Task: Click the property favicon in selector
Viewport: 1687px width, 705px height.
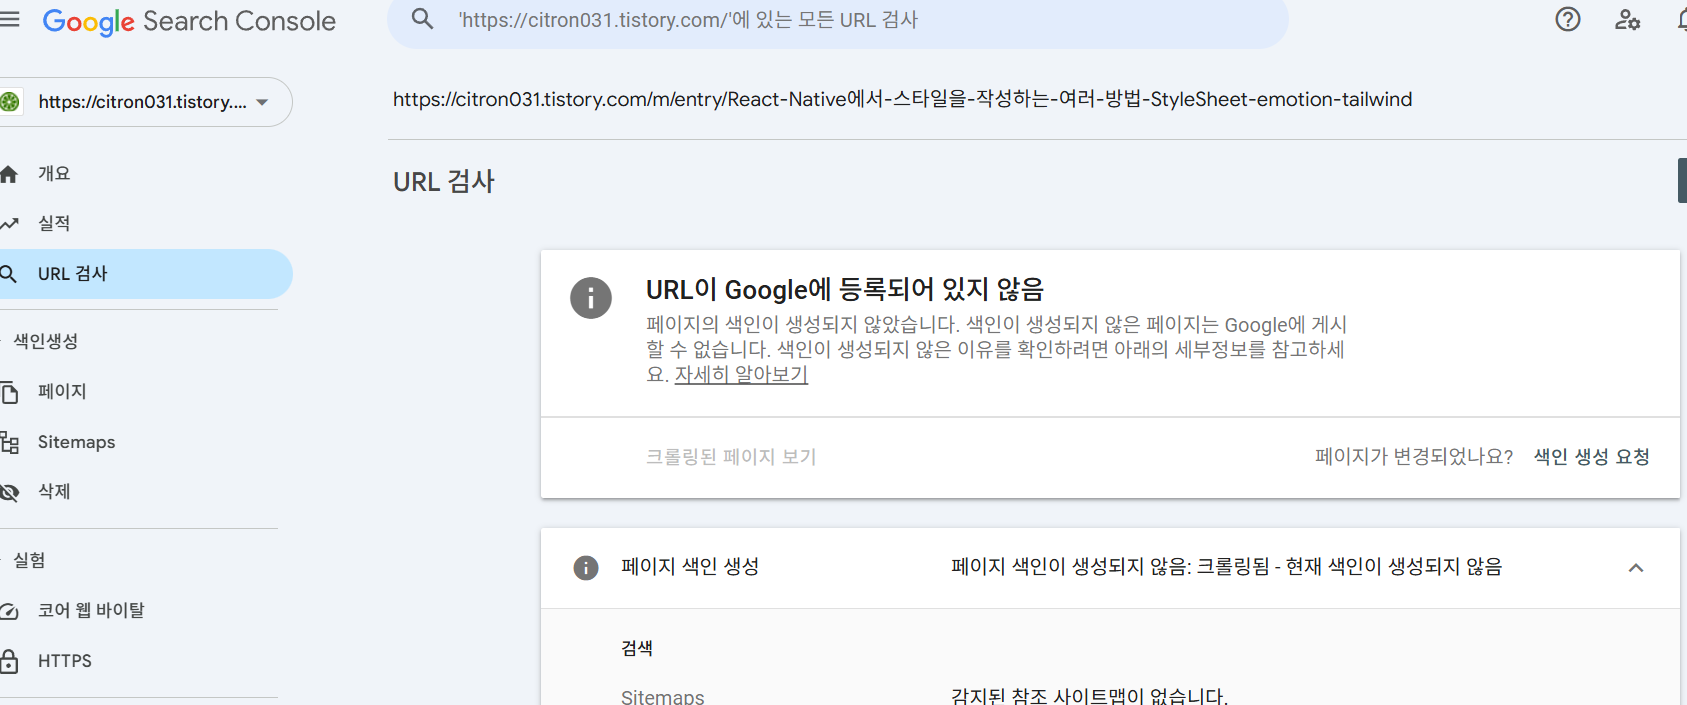Action: pyautogui.click(x=10, y=102)
